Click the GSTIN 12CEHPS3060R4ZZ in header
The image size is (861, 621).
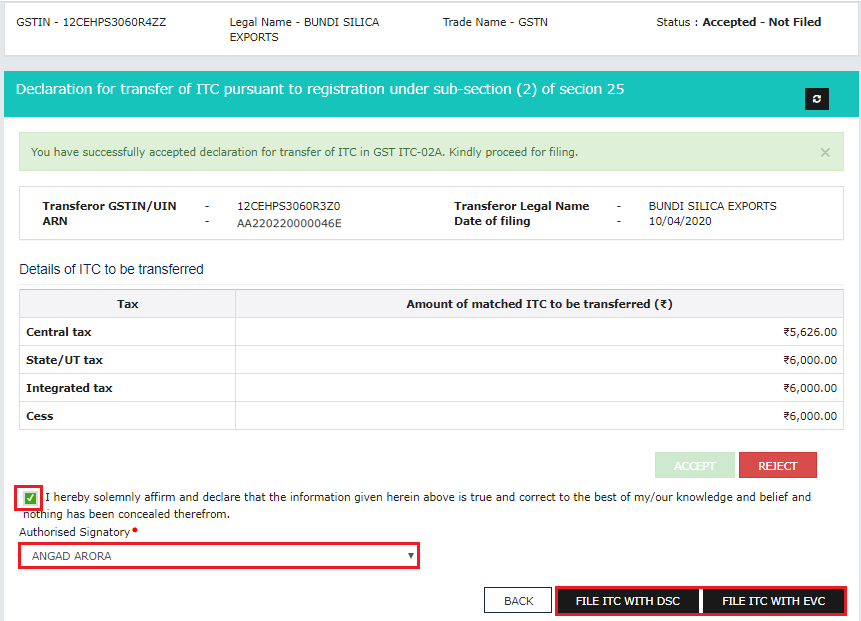[x=91, y=22]
